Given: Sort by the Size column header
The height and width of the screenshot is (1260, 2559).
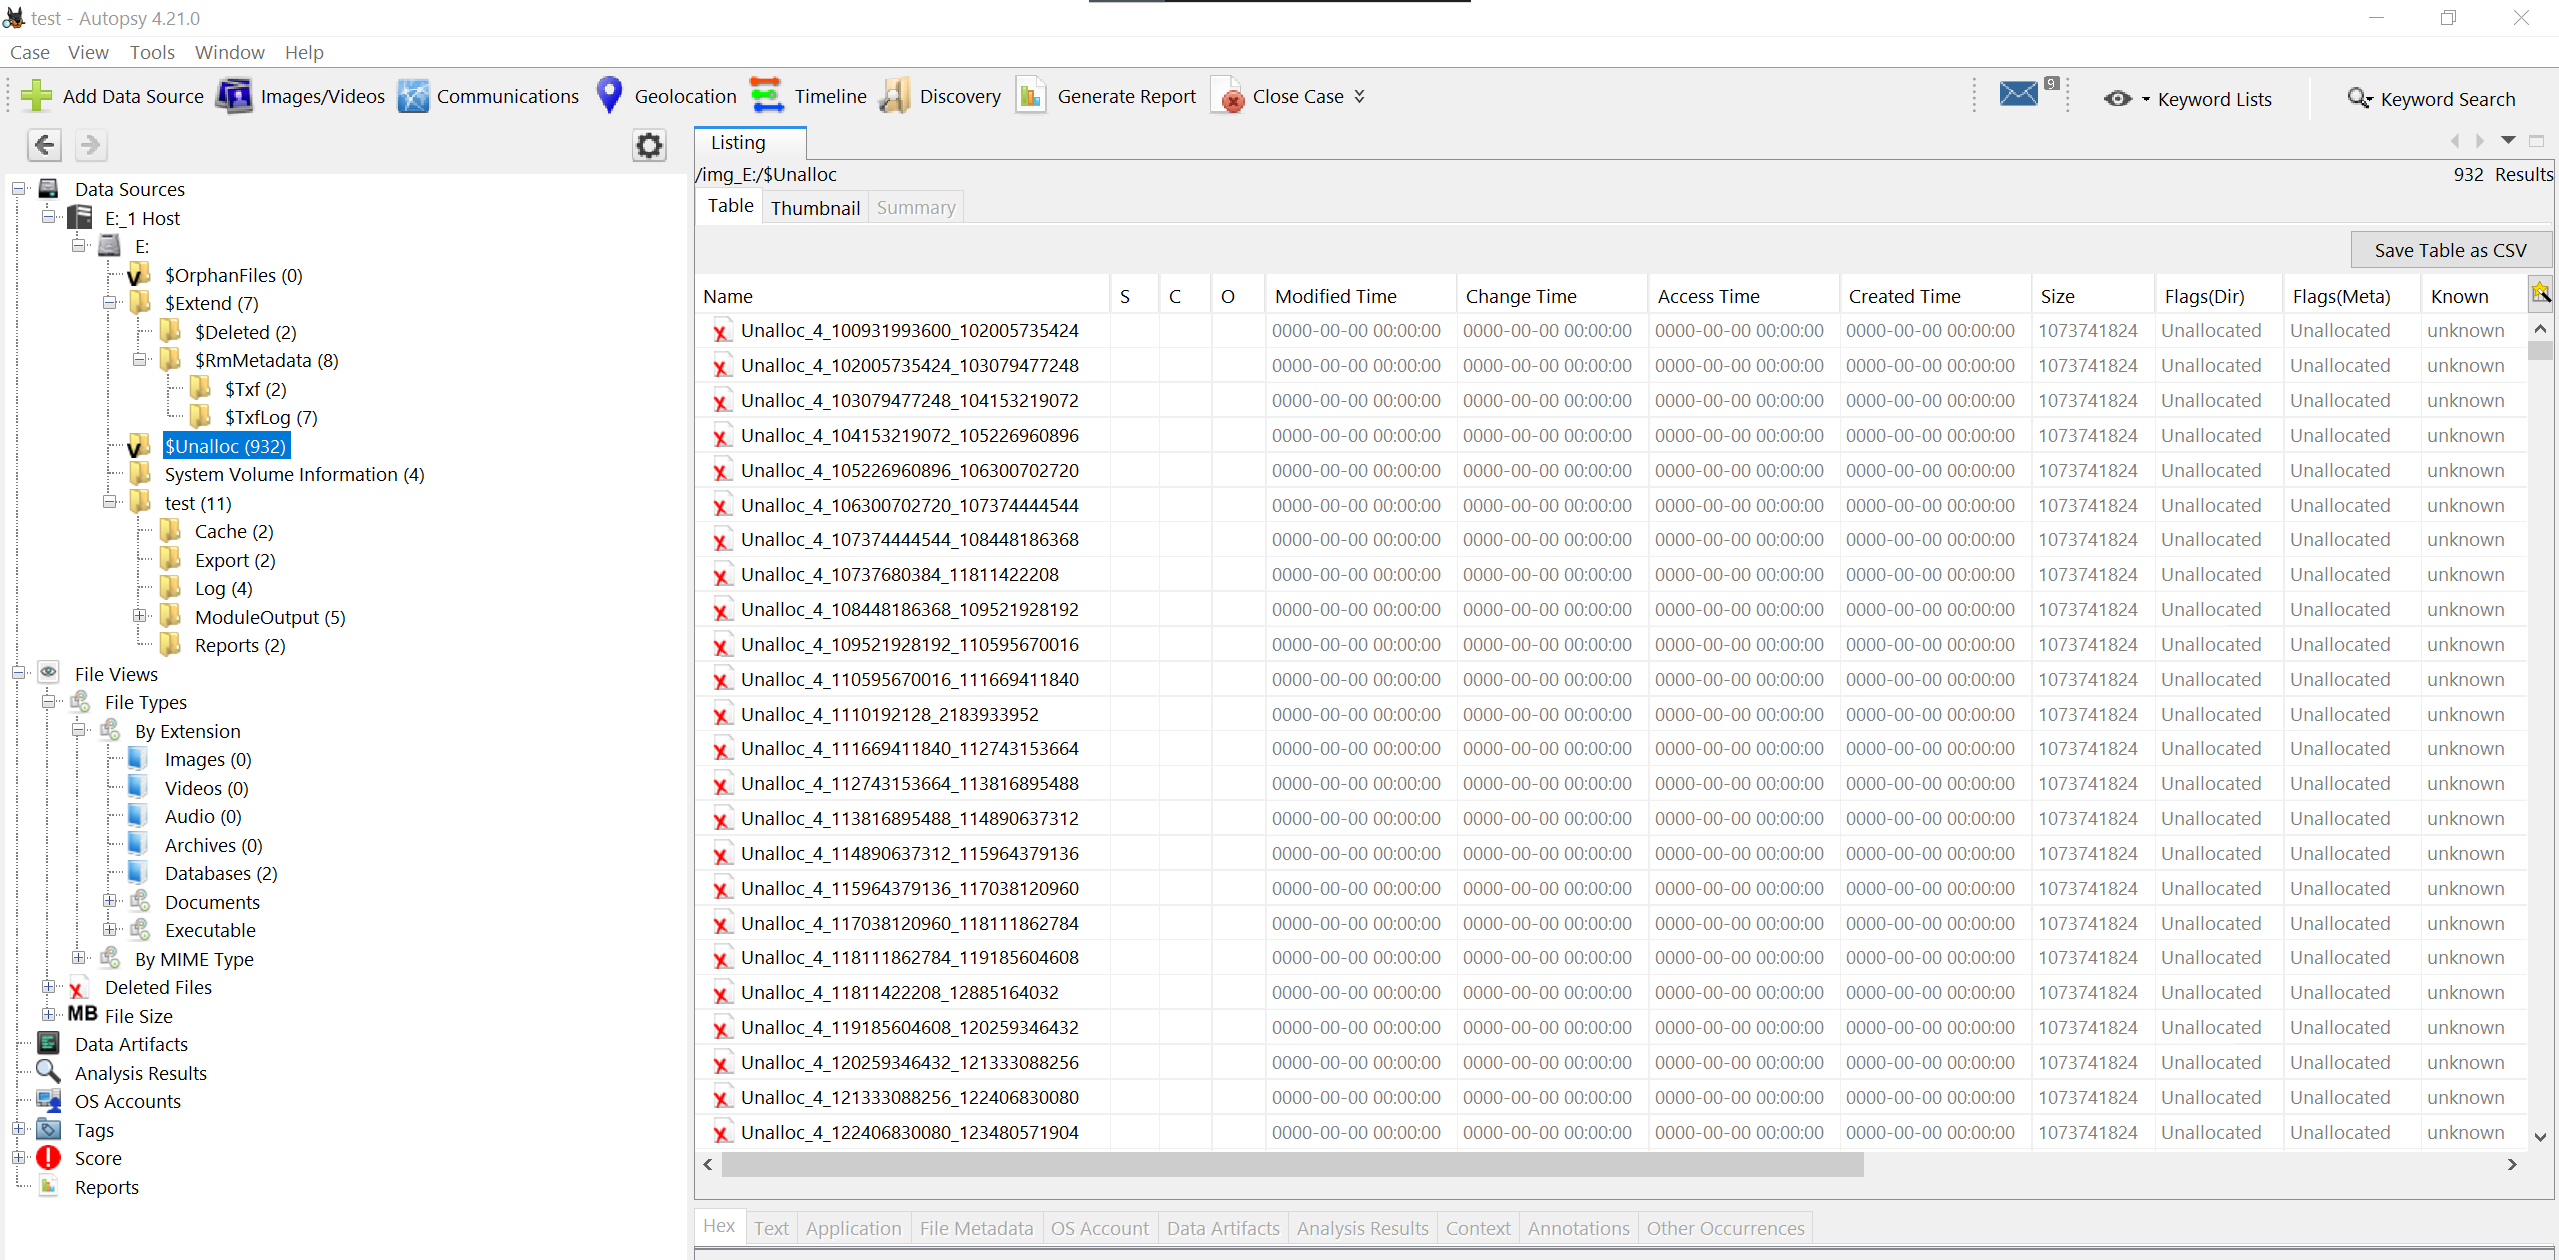Looking at the screenshot, I should (x=2092, y=296).
